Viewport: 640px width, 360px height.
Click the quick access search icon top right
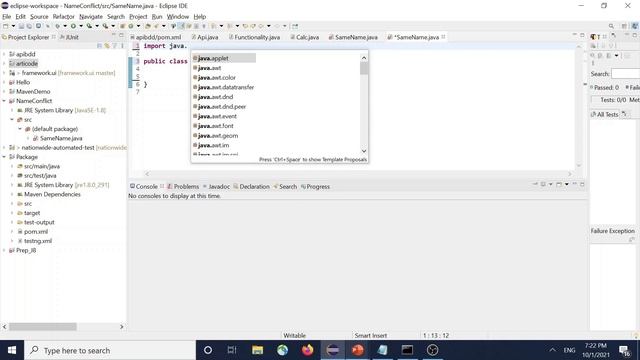click(x=611, y=26)
